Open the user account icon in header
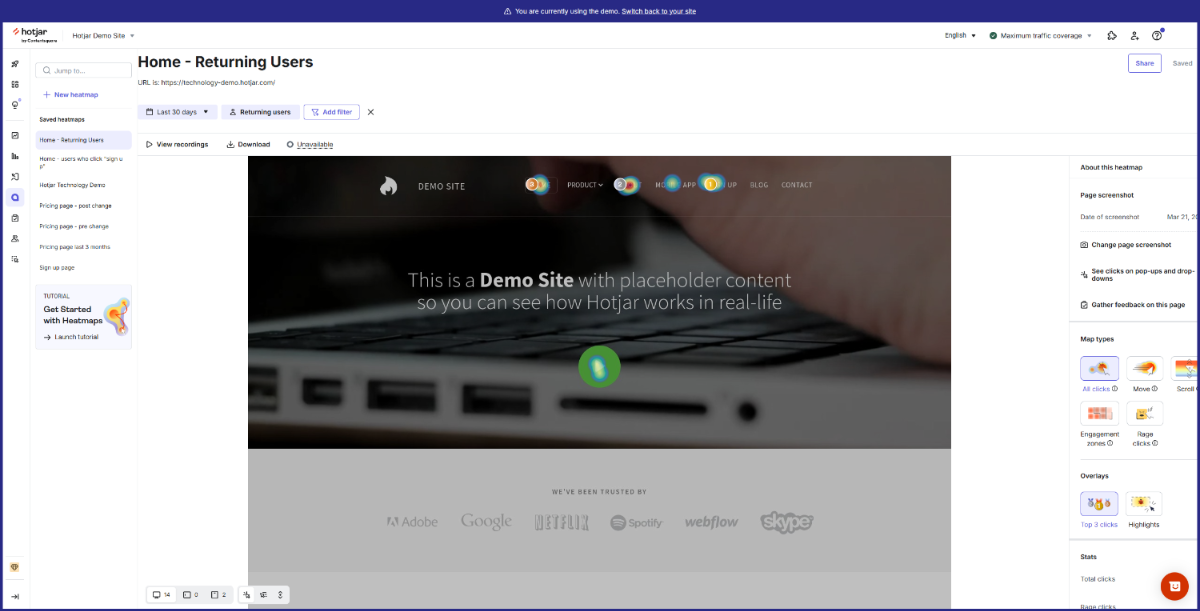 tap(1135, 35)
